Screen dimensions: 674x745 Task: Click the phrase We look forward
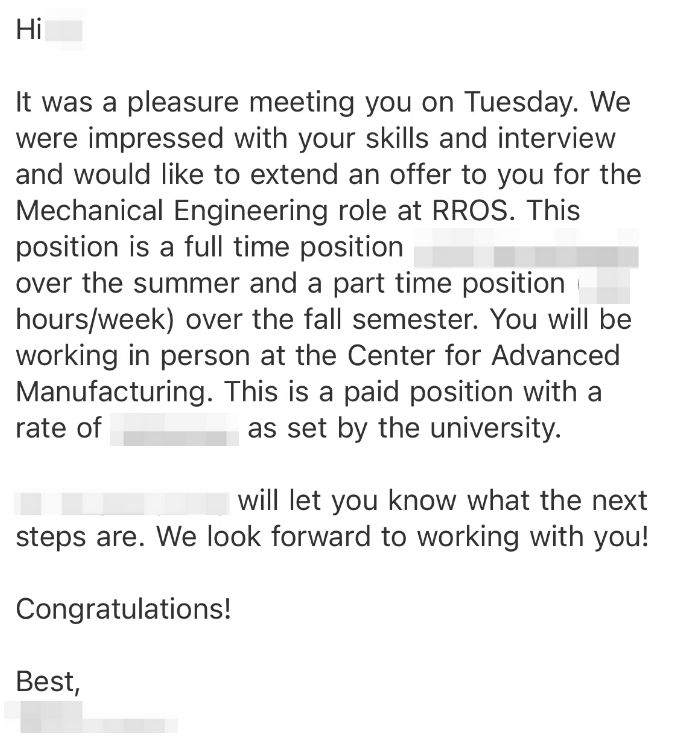point(263,537)
